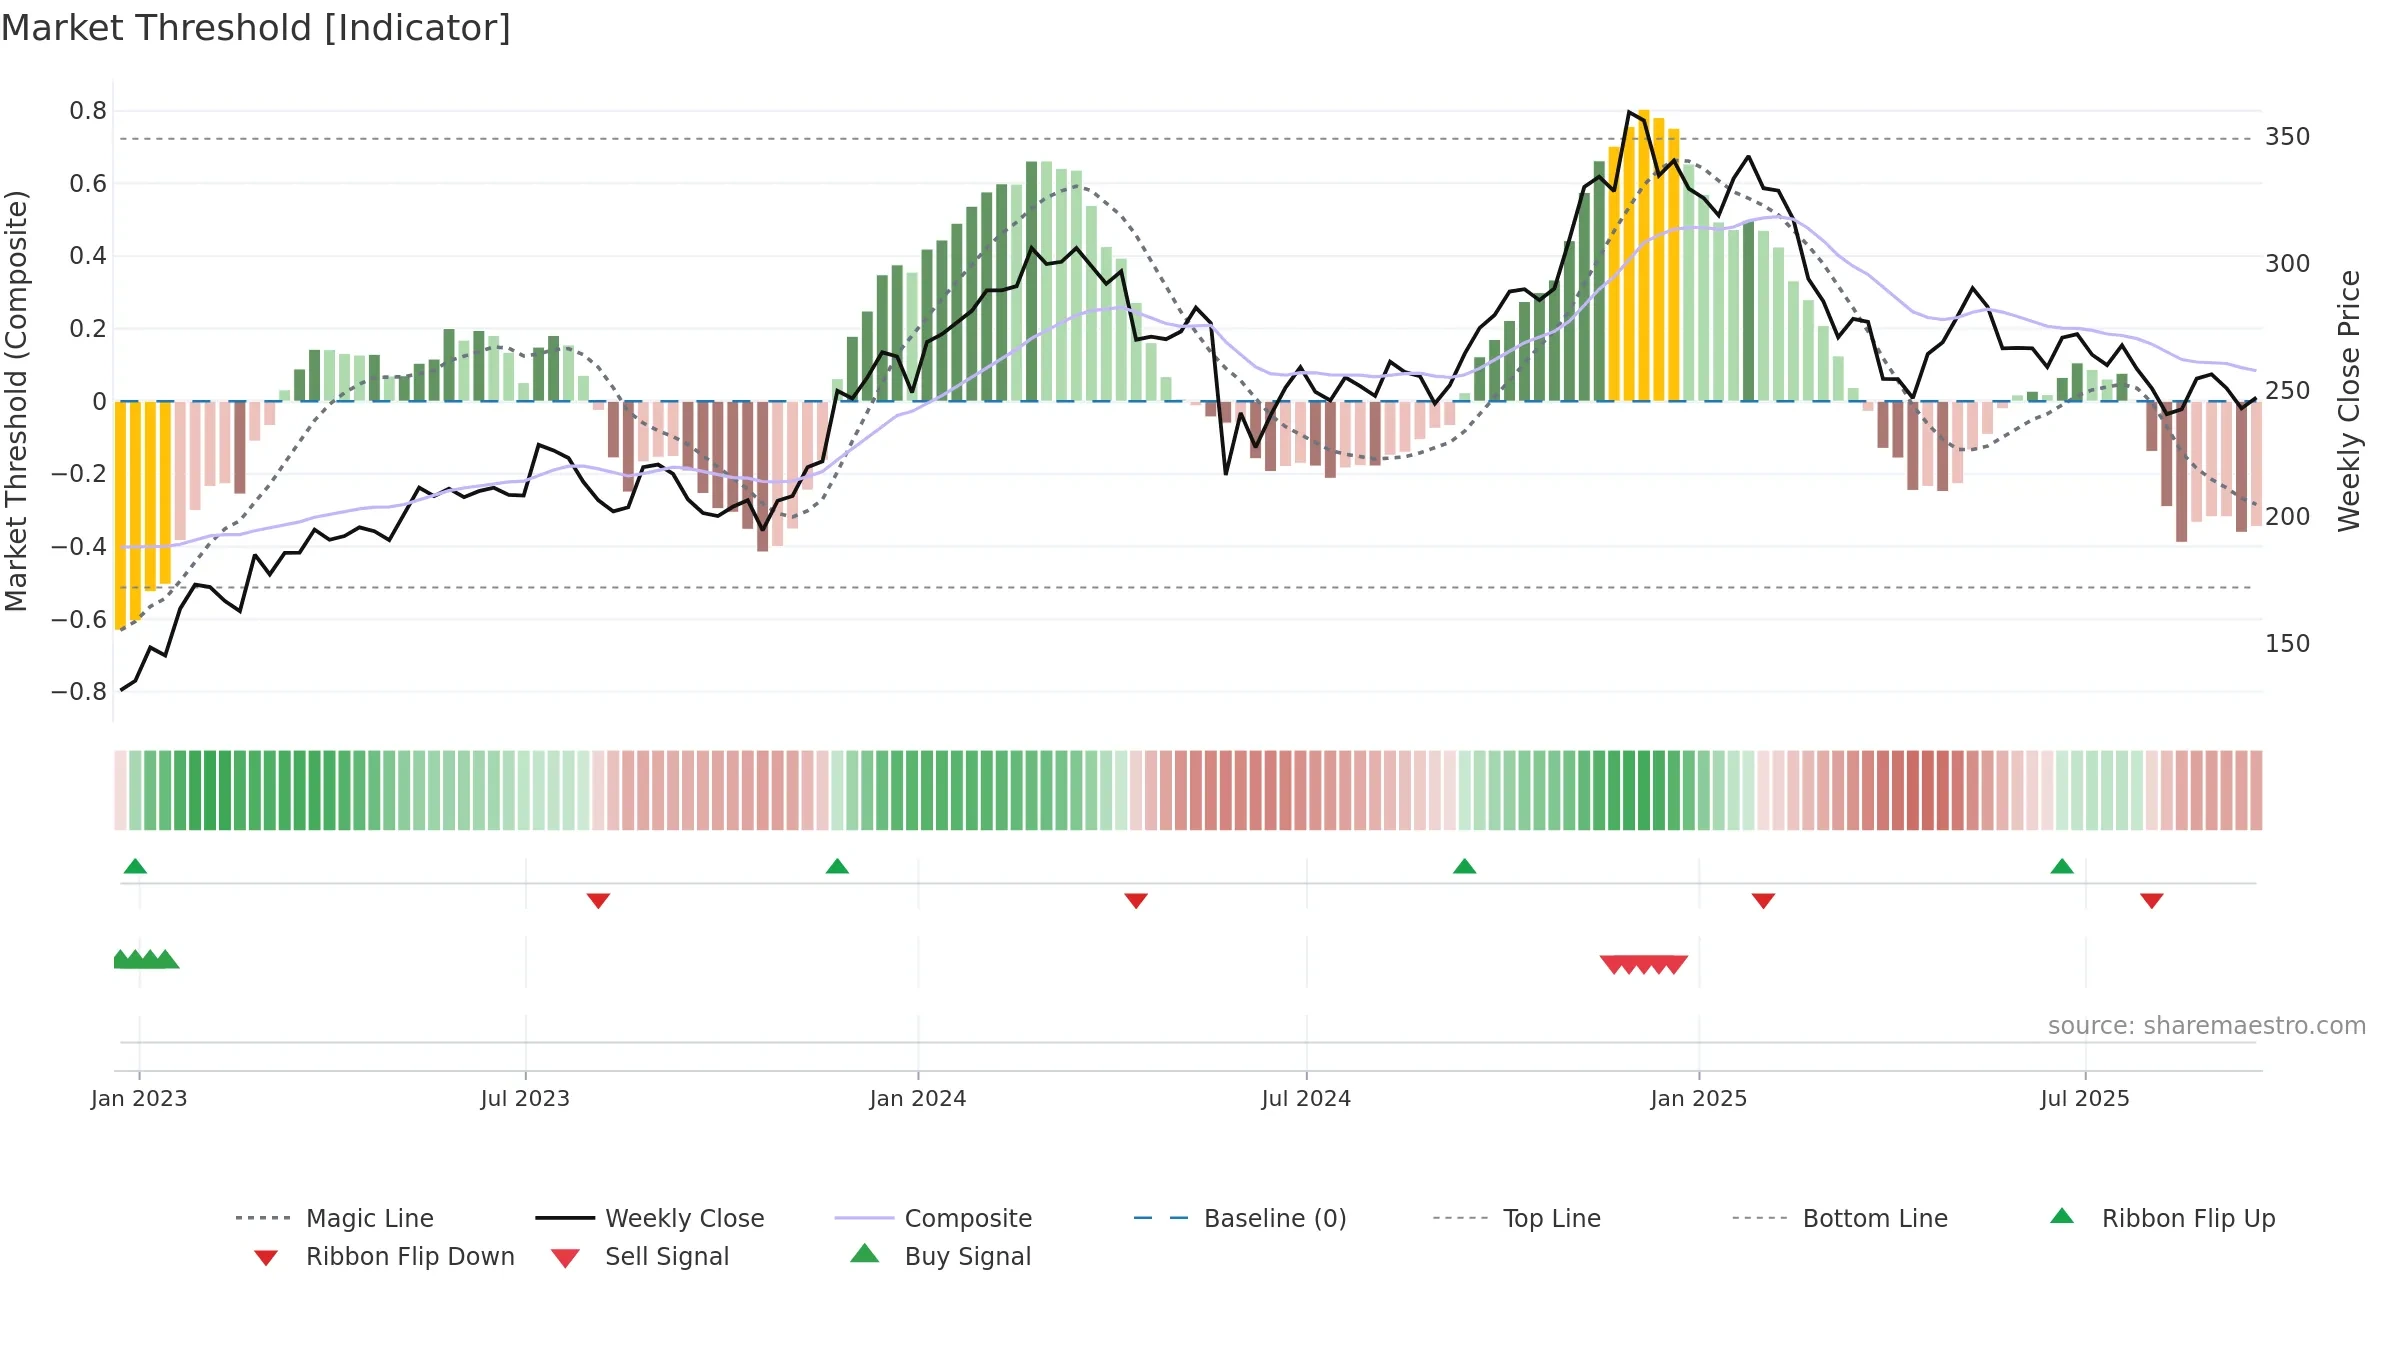This screenshot has width=2400, height=1350.
Task: Toggle the Magic Line legend entry
Action: click(x=335, y=1218)
